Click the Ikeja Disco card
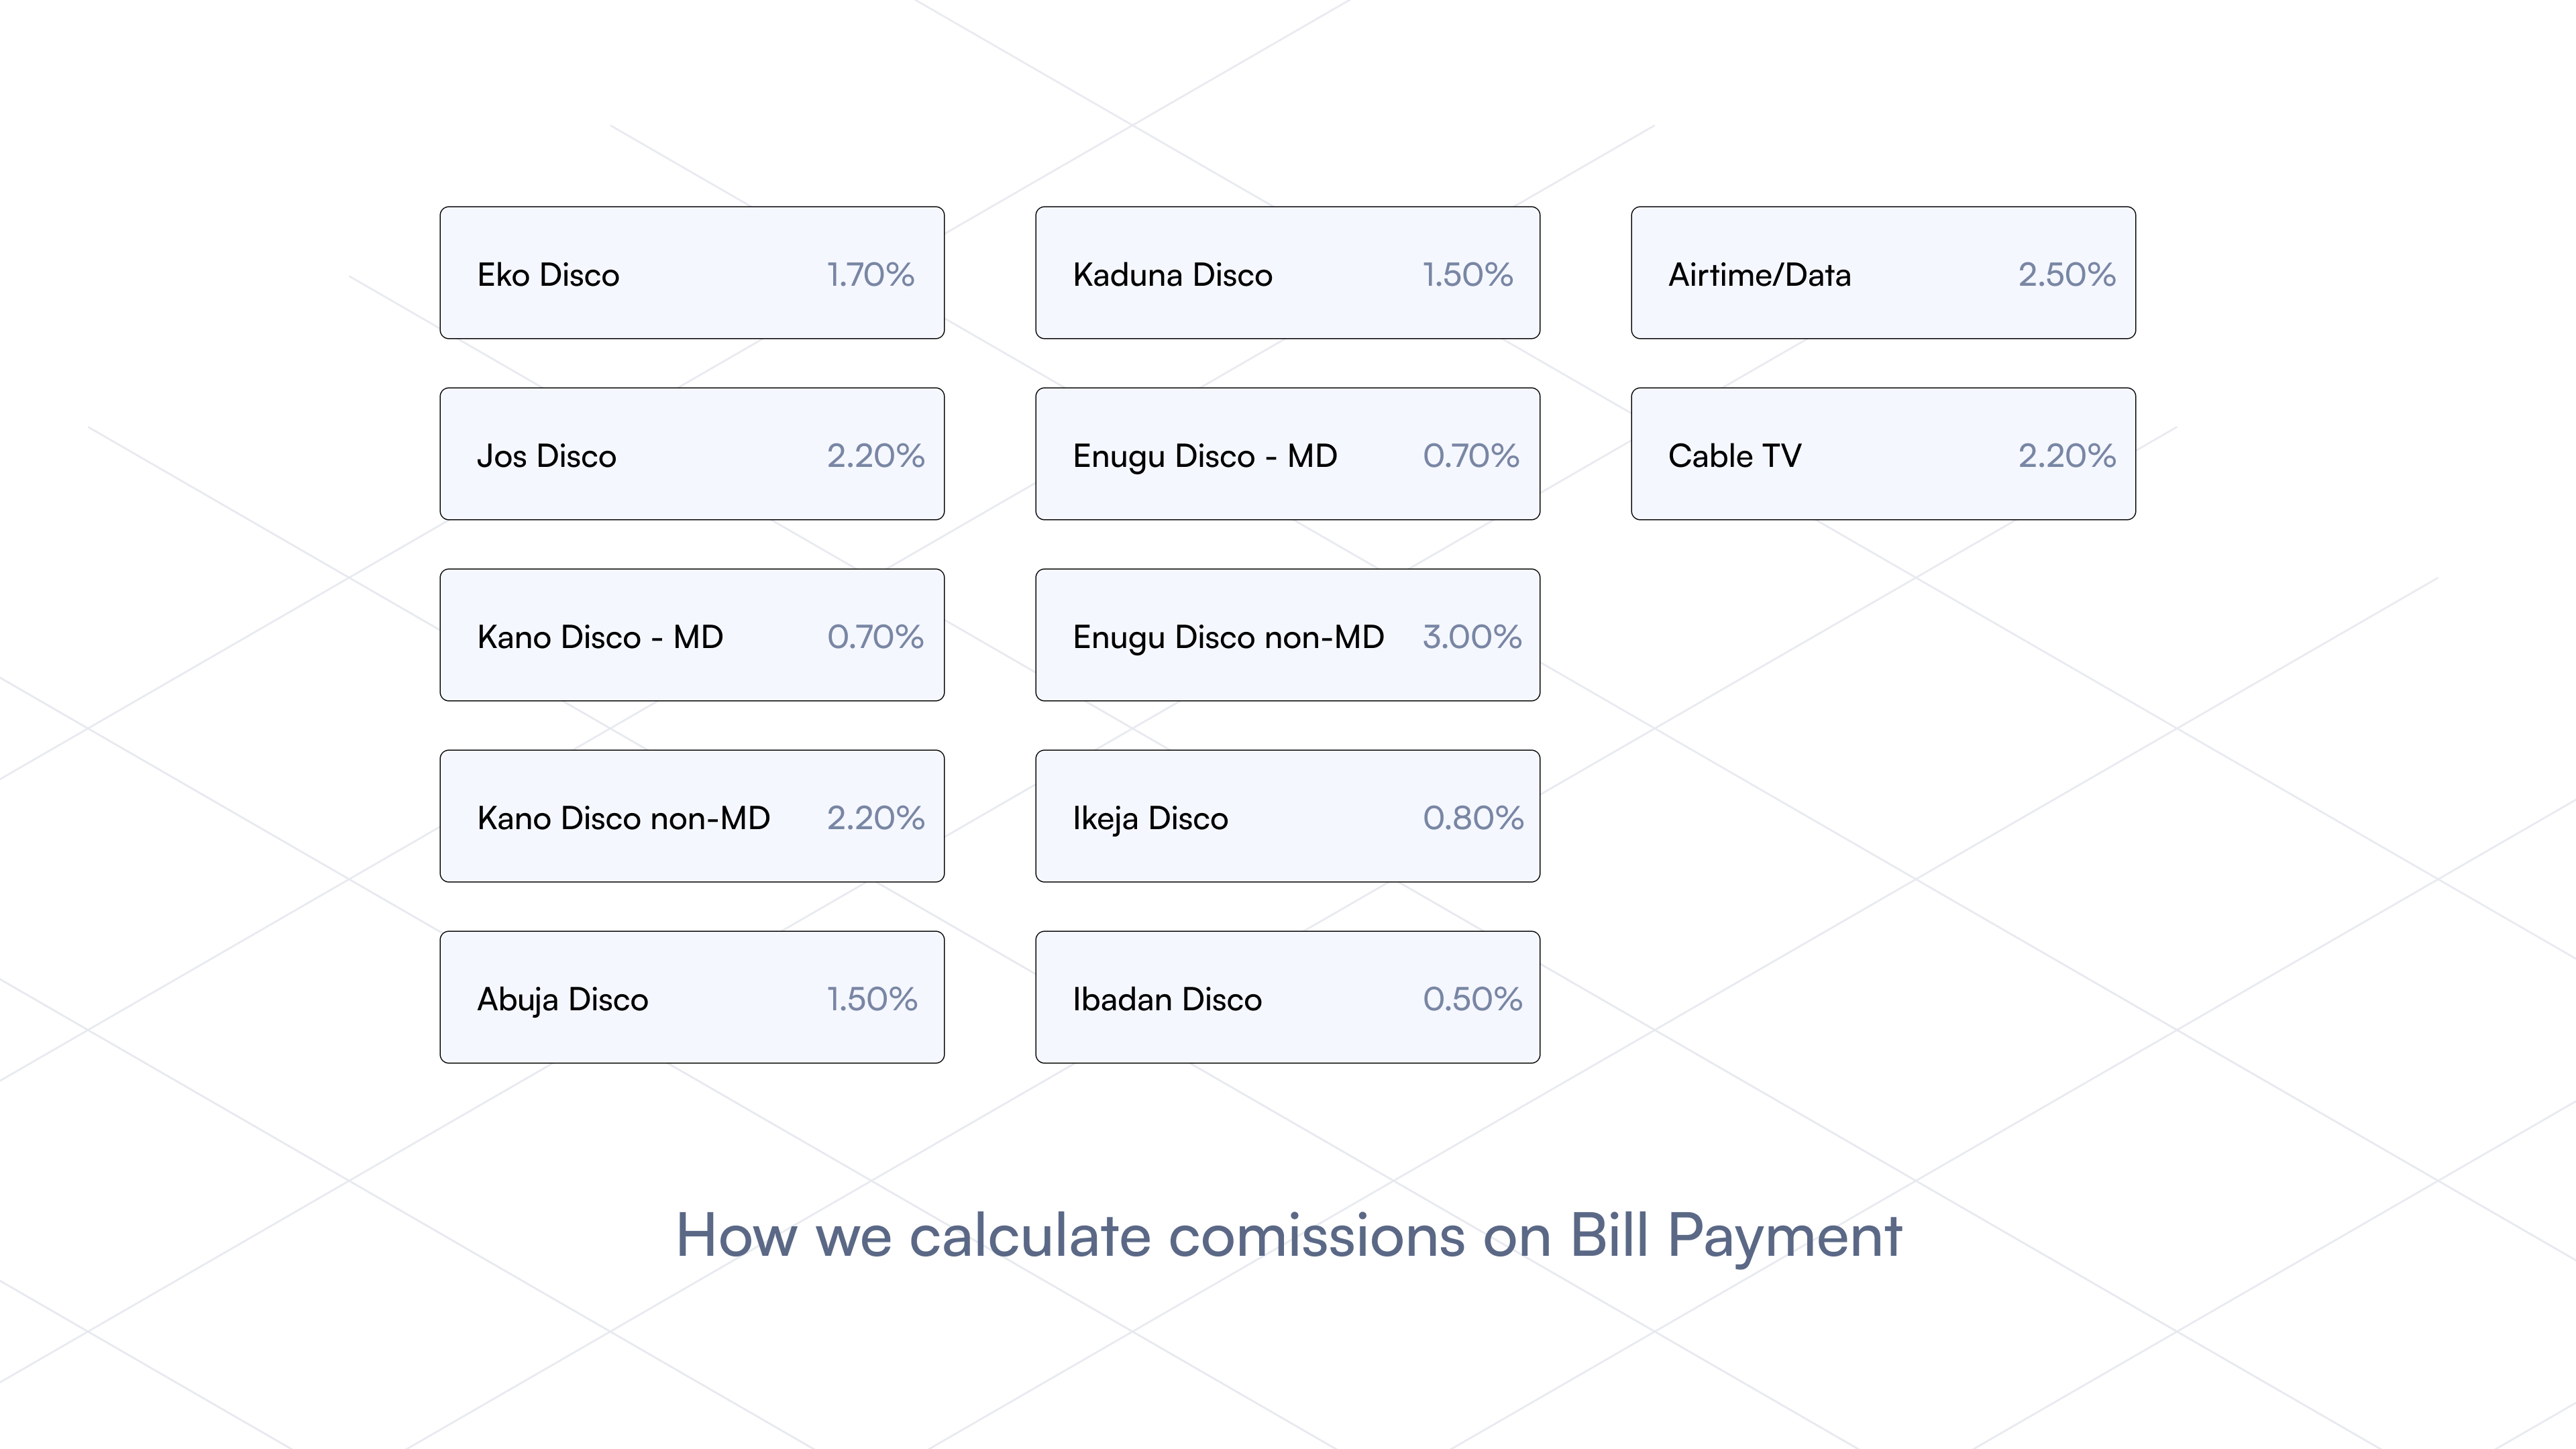The width and height of the screenshot is (2576, 1449). click(x=1287, y=816)
